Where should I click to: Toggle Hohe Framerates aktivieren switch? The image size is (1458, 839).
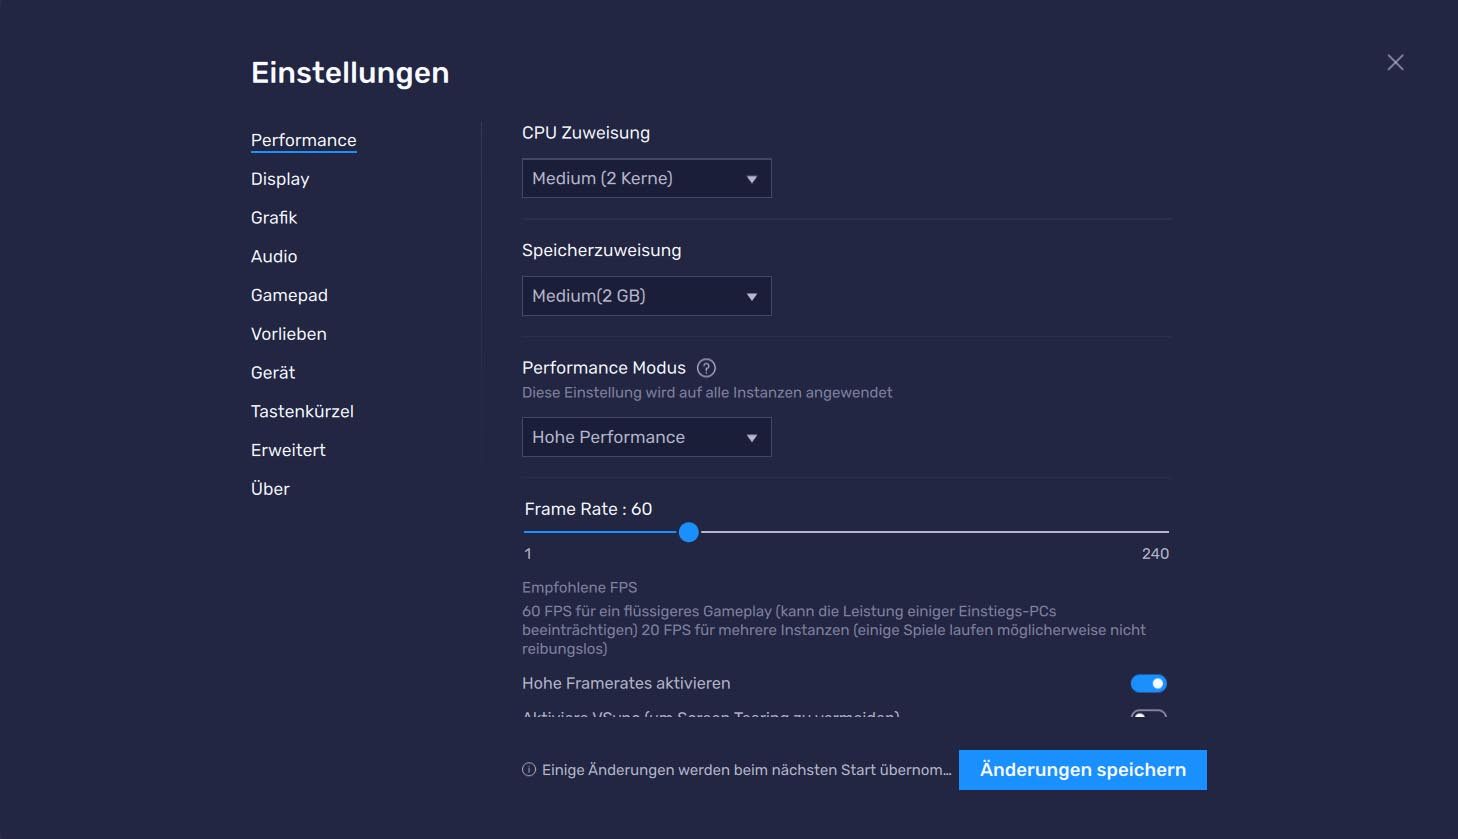[x=1149, y=684]
